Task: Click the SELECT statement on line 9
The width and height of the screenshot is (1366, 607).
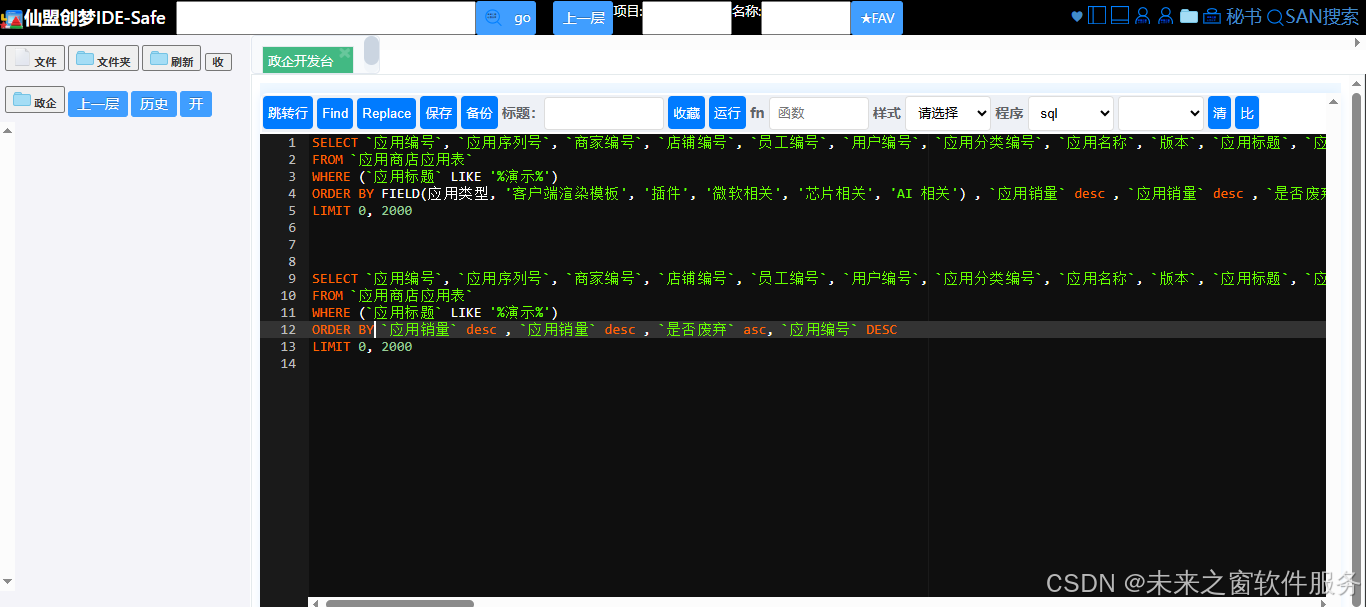Action: coord(819,278)
